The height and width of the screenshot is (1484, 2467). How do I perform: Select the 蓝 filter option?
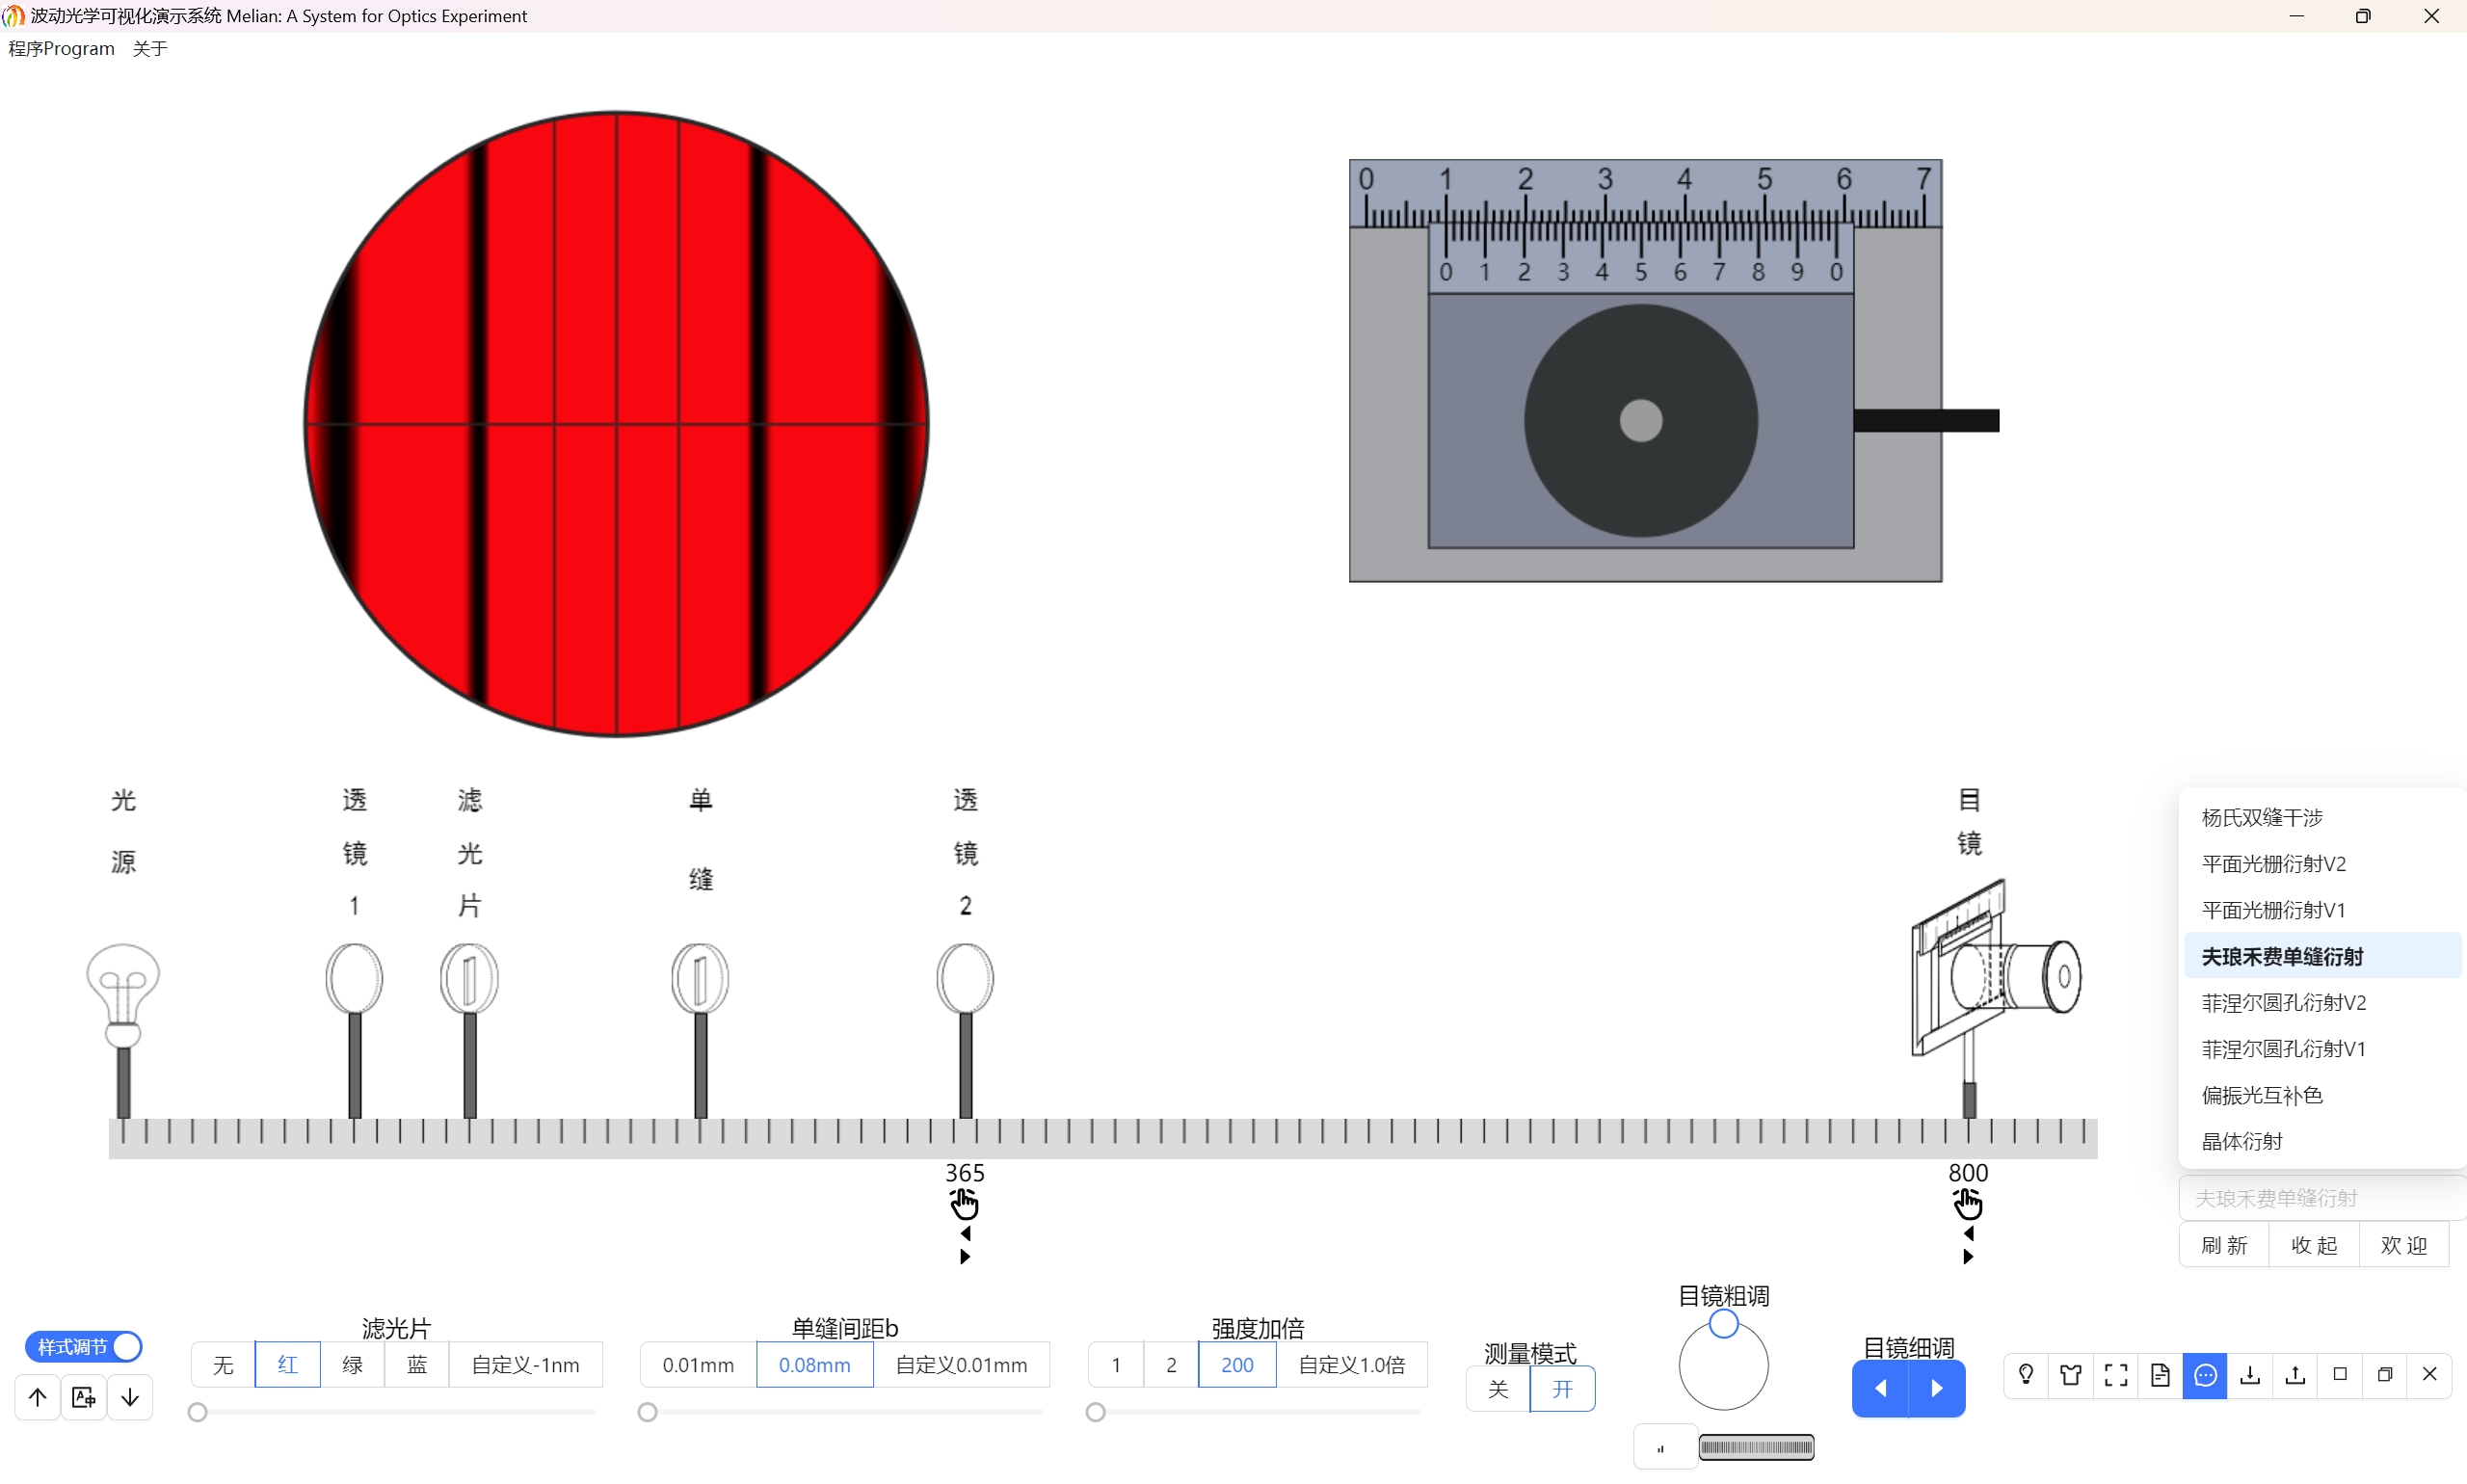(416, 1364)
